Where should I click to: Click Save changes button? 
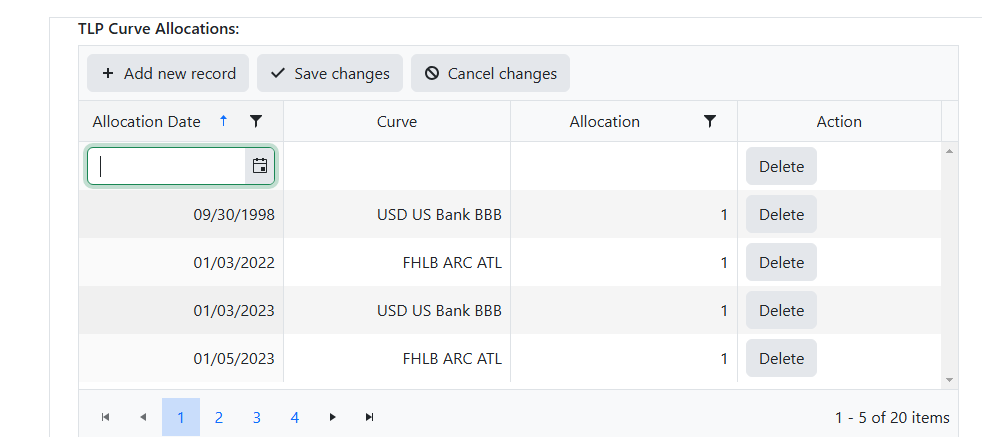coord(329,73)
